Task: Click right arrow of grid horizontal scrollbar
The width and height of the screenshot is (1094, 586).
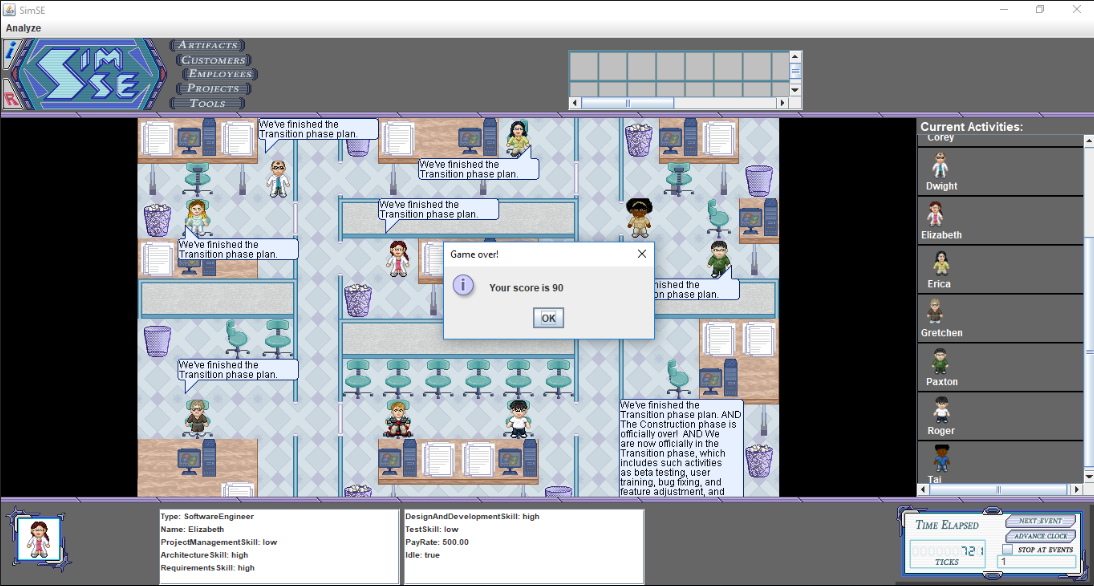Action: click(x=783, y=103)
